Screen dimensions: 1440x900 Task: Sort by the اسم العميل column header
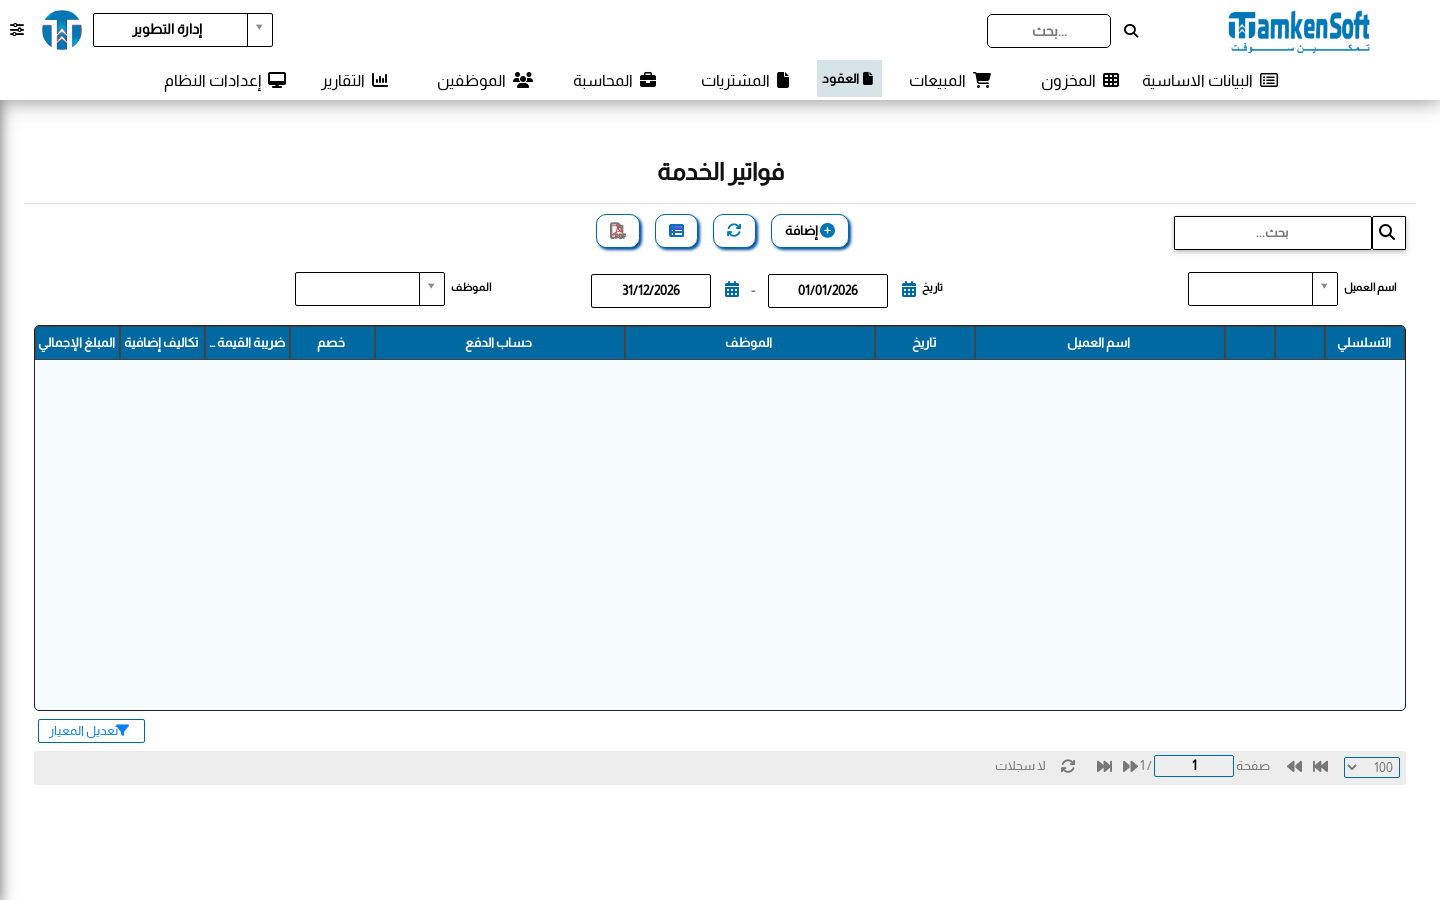[x=1099, y=343]
